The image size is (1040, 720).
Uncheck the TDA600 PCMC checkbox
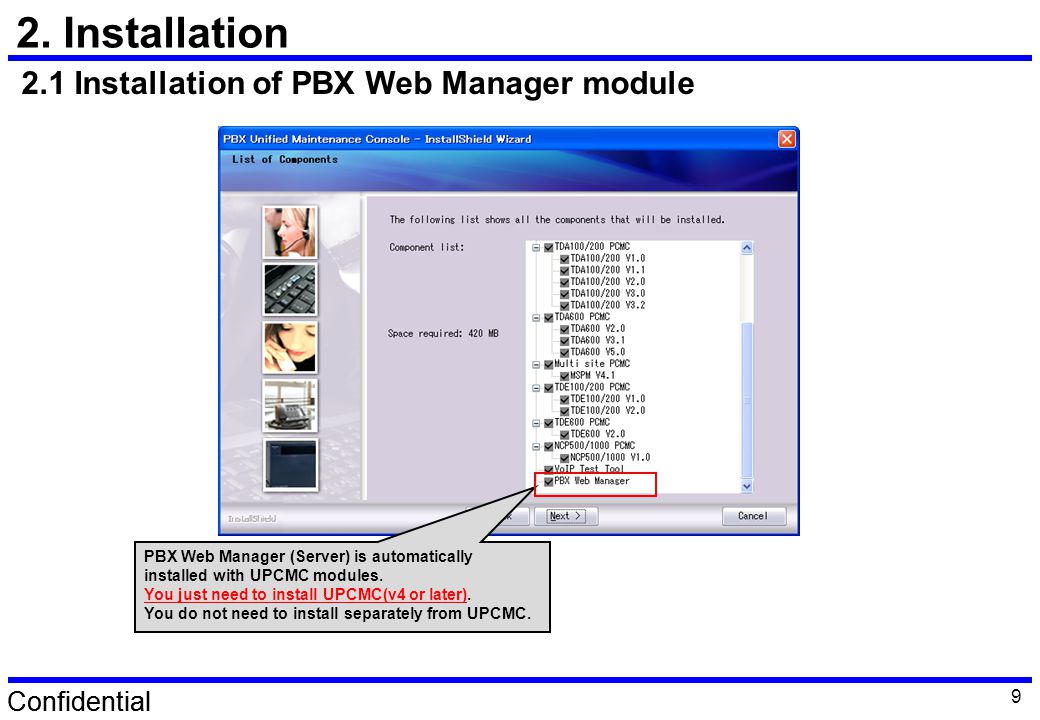click(x=549, y=318)
